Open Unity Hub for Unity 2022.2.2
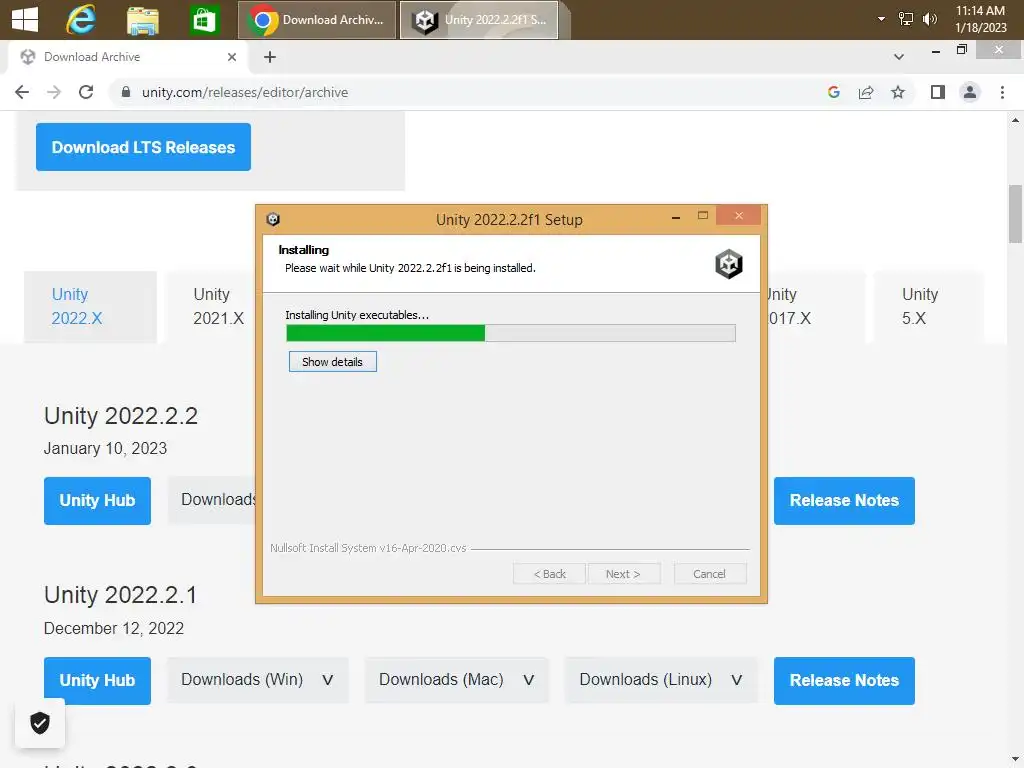1024x768 pixels. (x=97, y=501)
